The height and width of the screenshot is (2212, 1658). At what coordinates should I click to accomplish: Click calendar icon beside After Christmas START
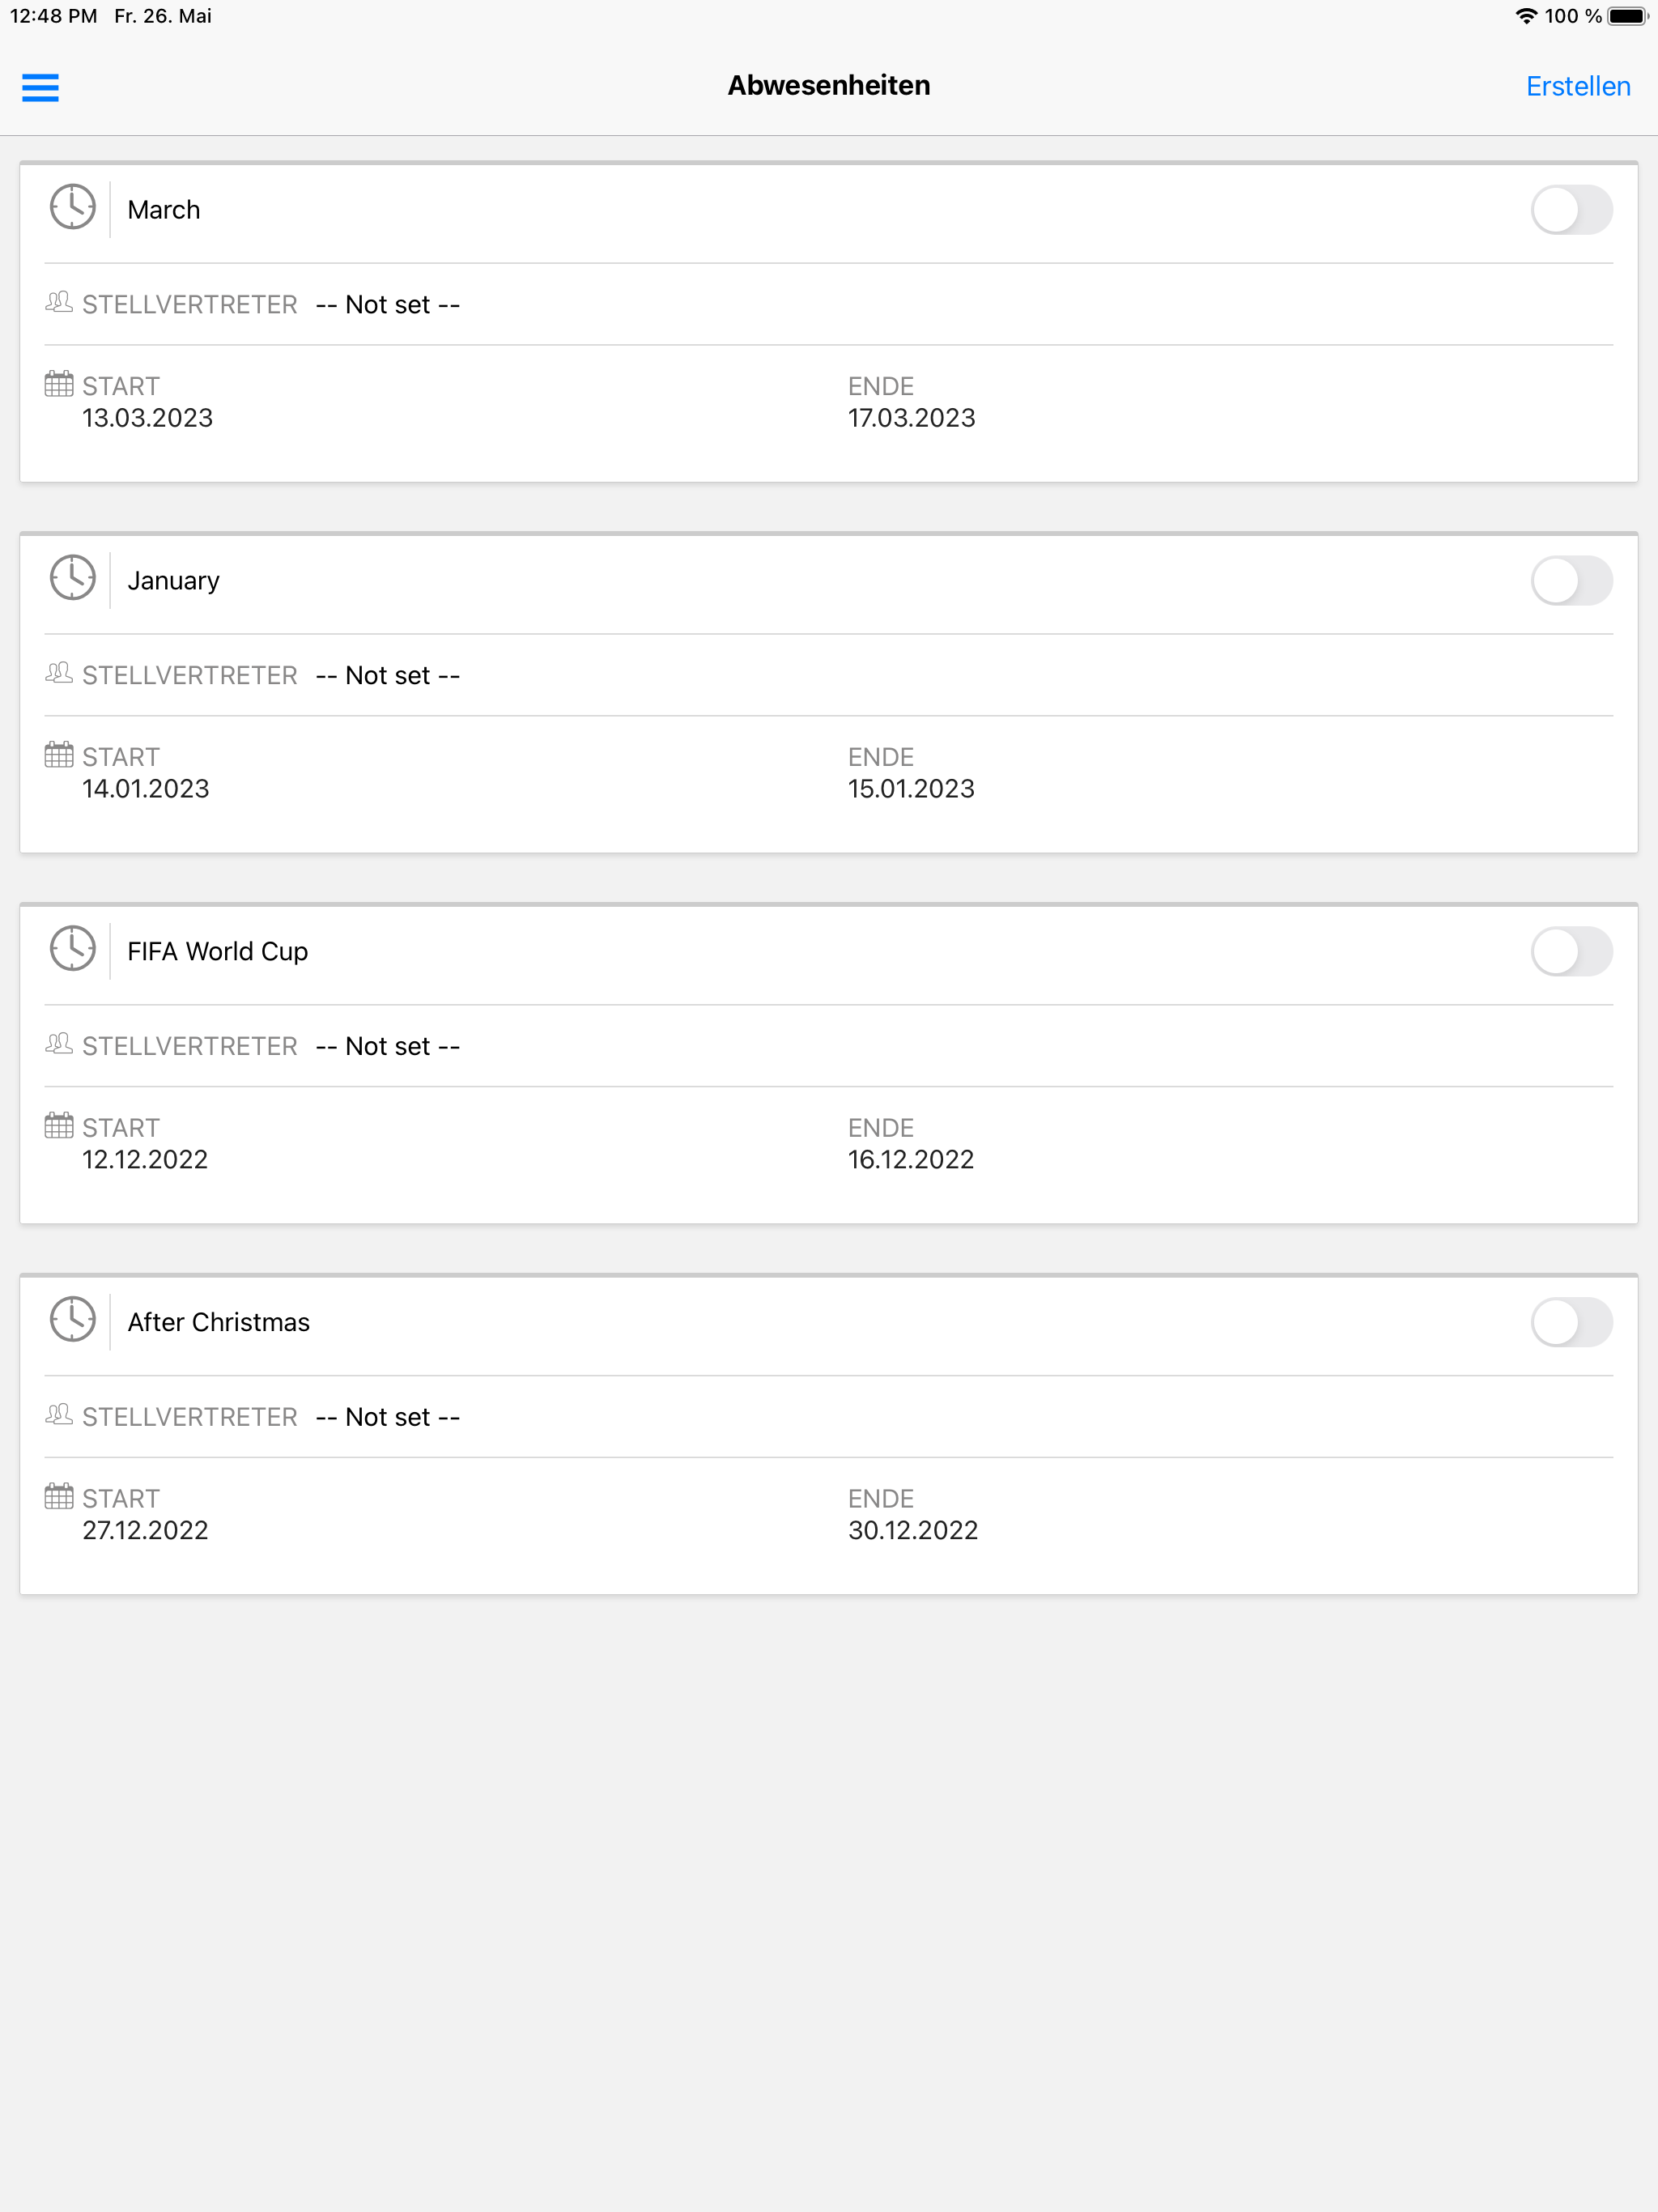click(59, 1496)
